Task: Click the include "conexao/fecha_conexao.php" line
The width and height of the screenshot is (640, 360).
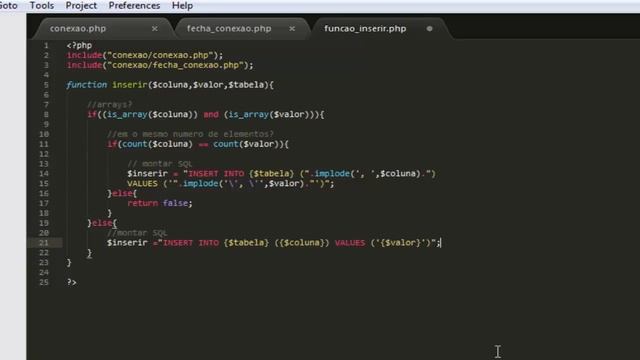Action: [160, 65]
